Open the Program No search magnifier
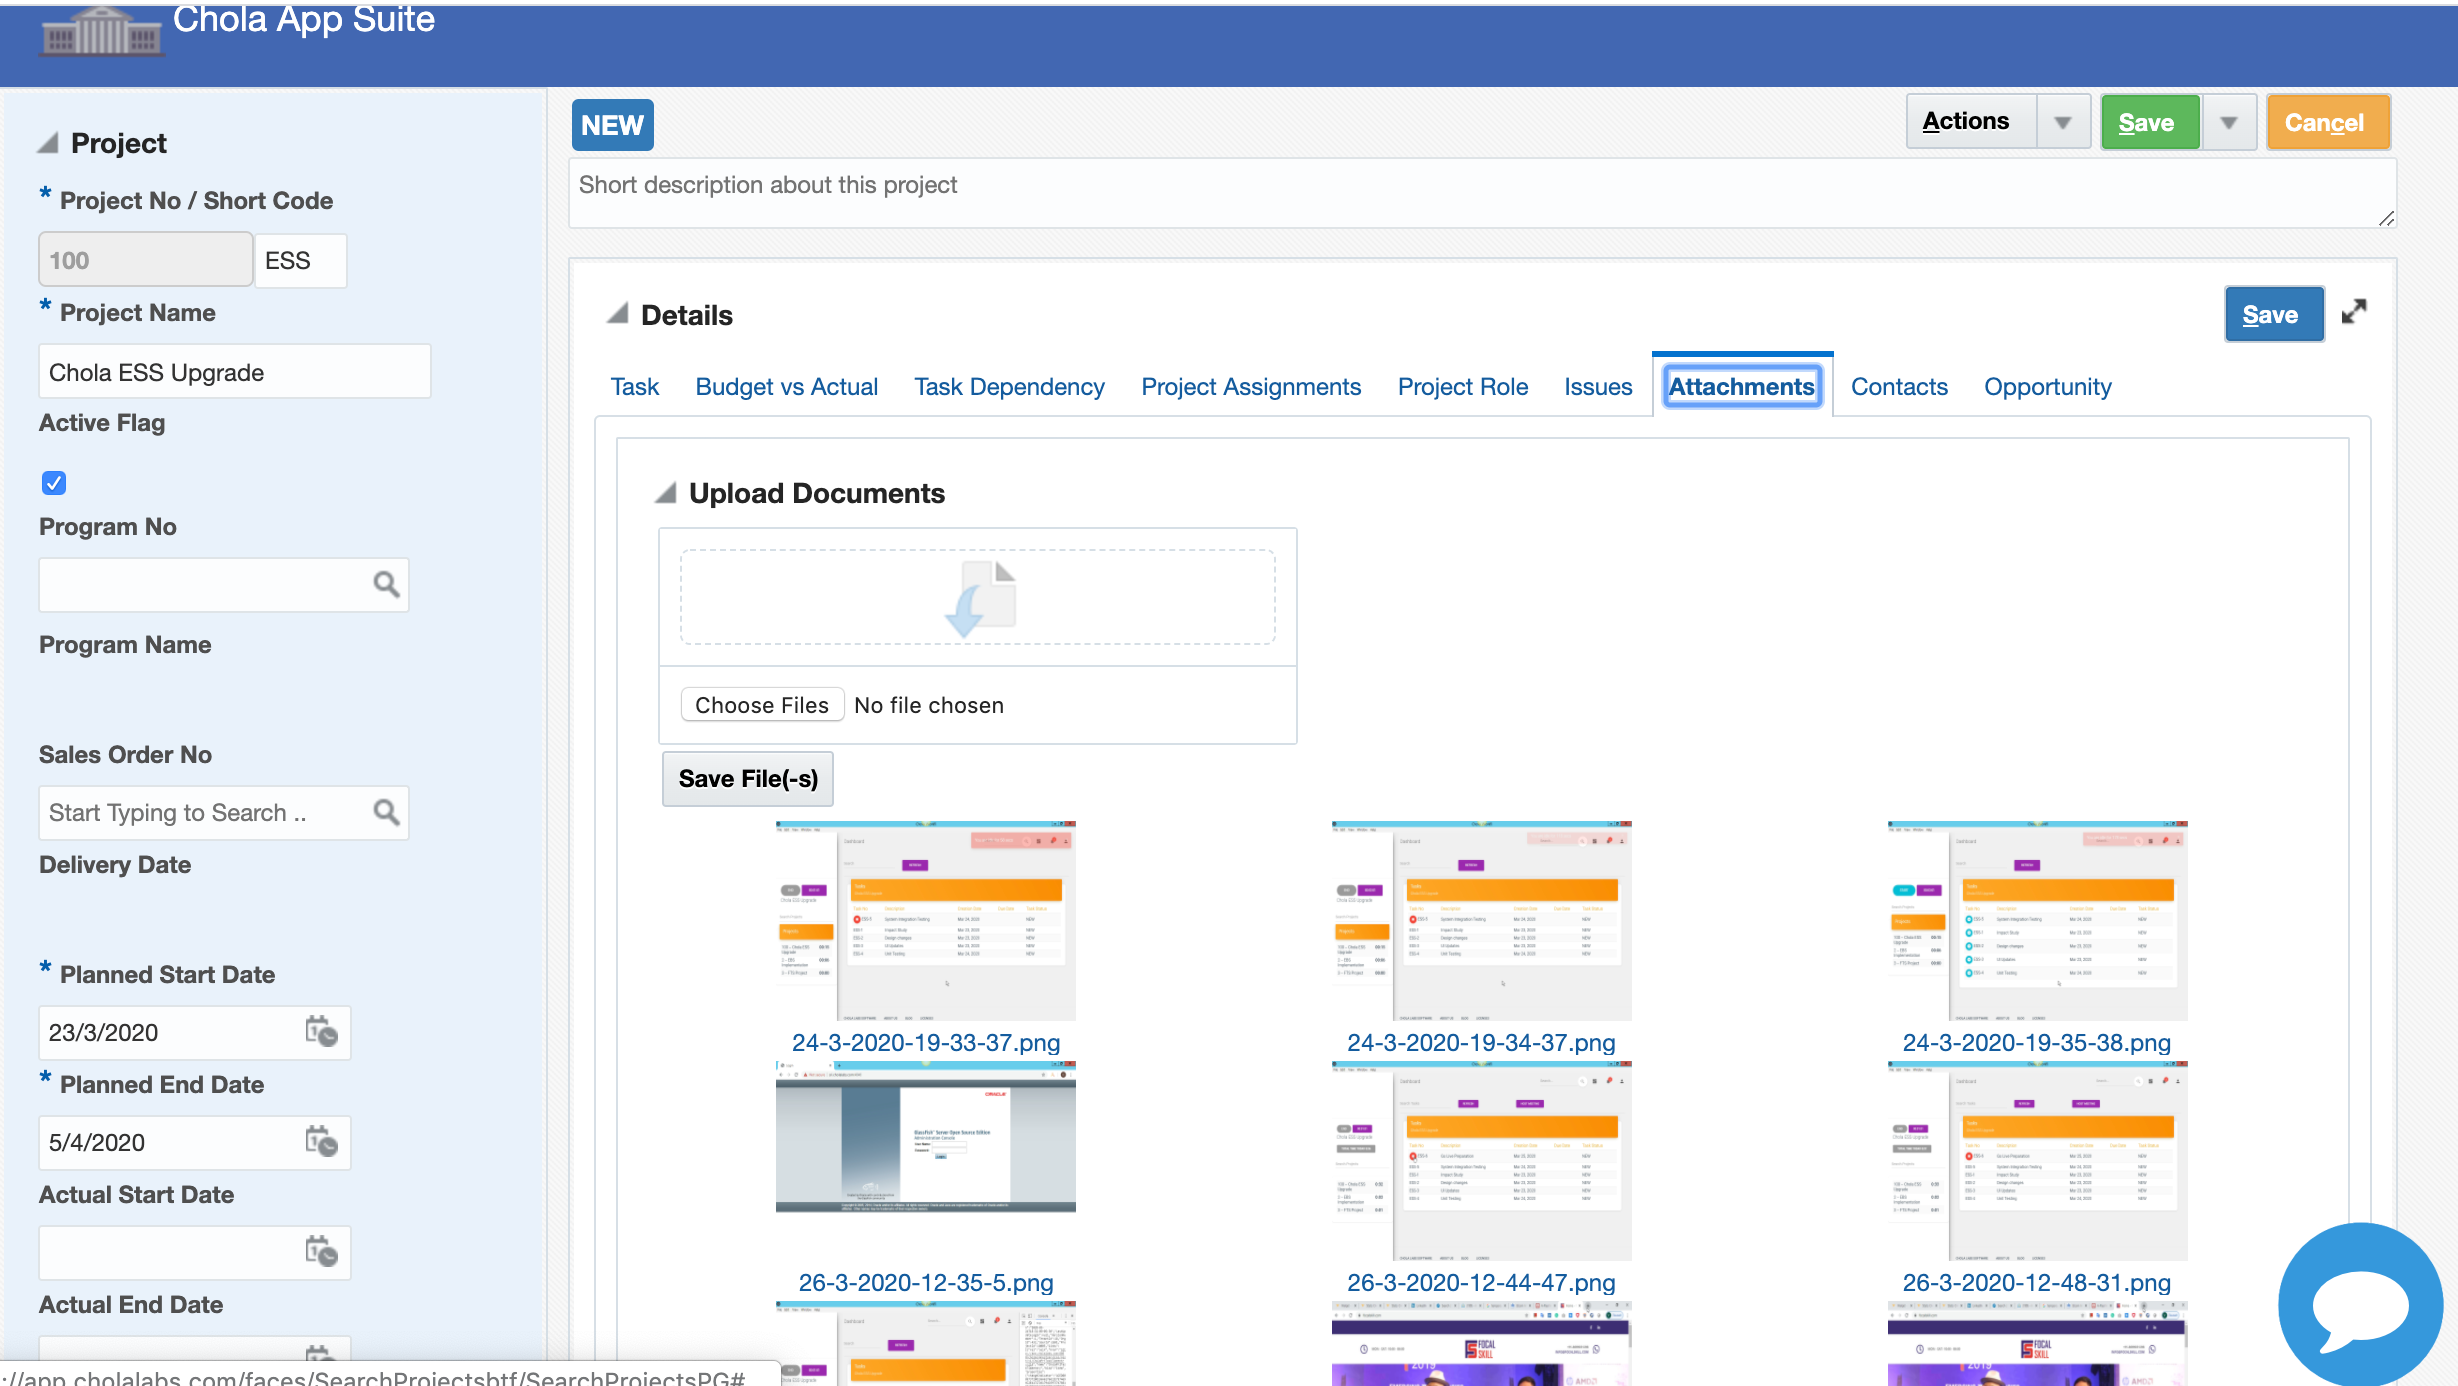 tap(386, 585)
